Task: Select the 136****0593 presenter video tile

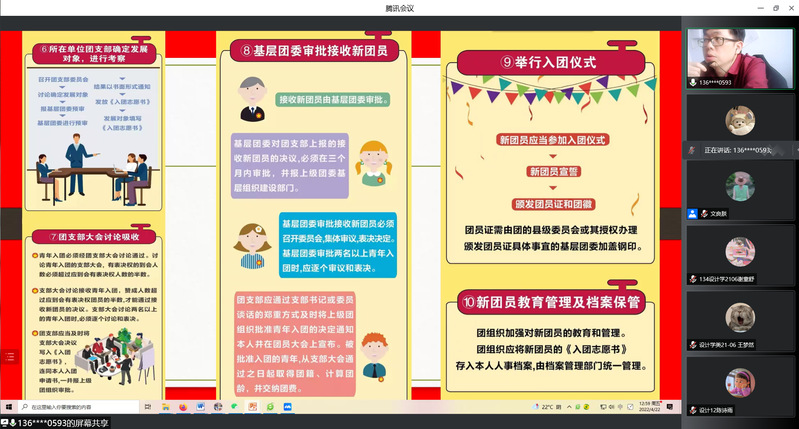Action: coord(738,55)
